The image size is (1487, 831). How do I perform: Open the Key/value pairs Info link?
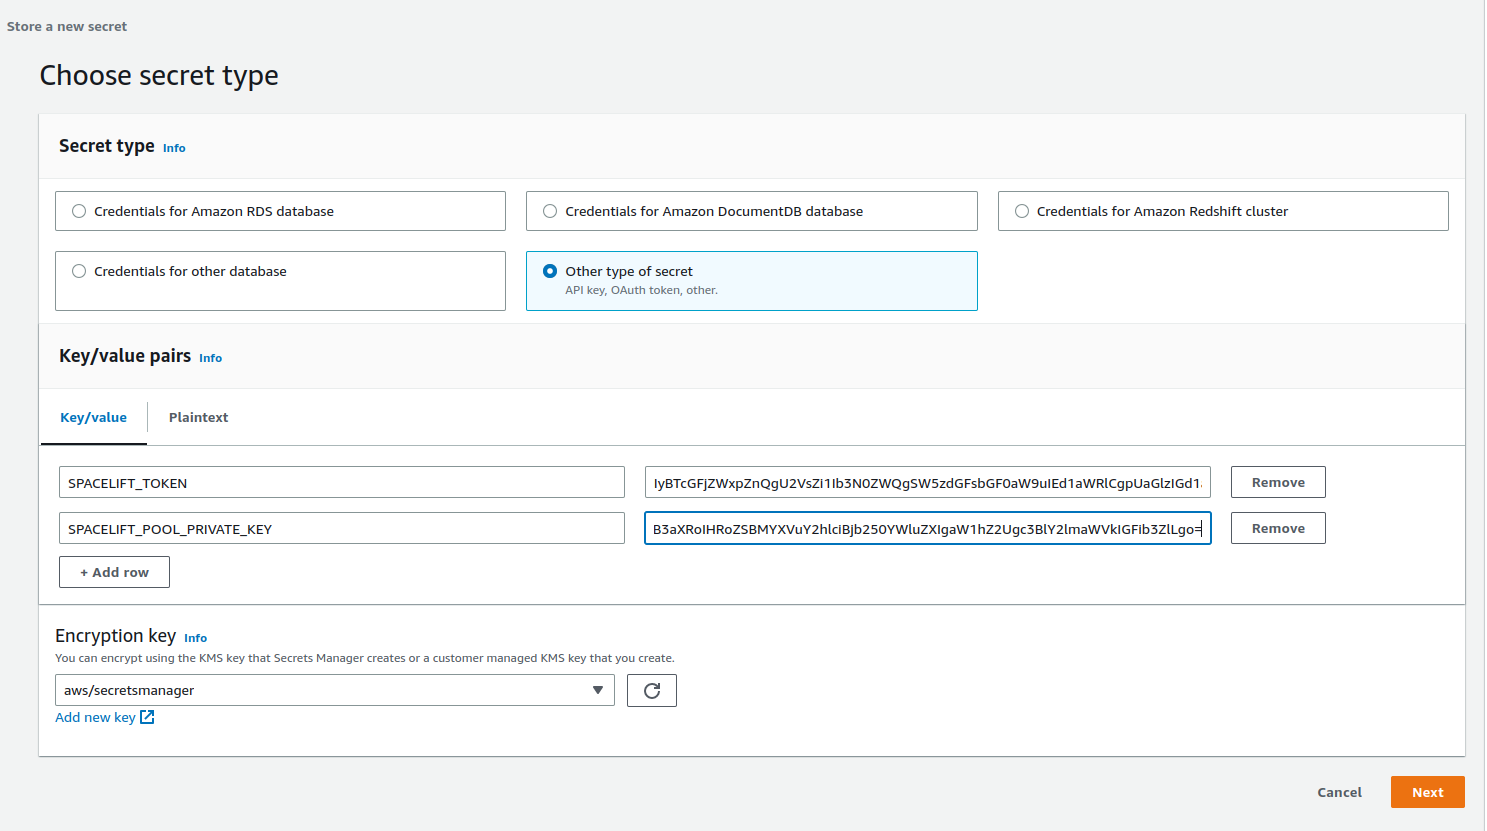point(210,358)
